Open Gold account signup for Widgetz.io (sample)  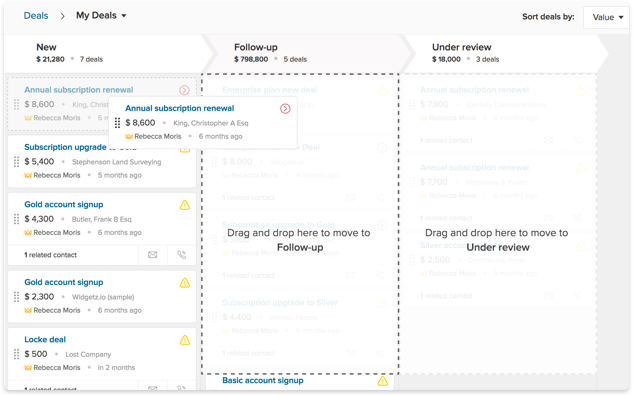pyautogui.click(x=64, y=282)
